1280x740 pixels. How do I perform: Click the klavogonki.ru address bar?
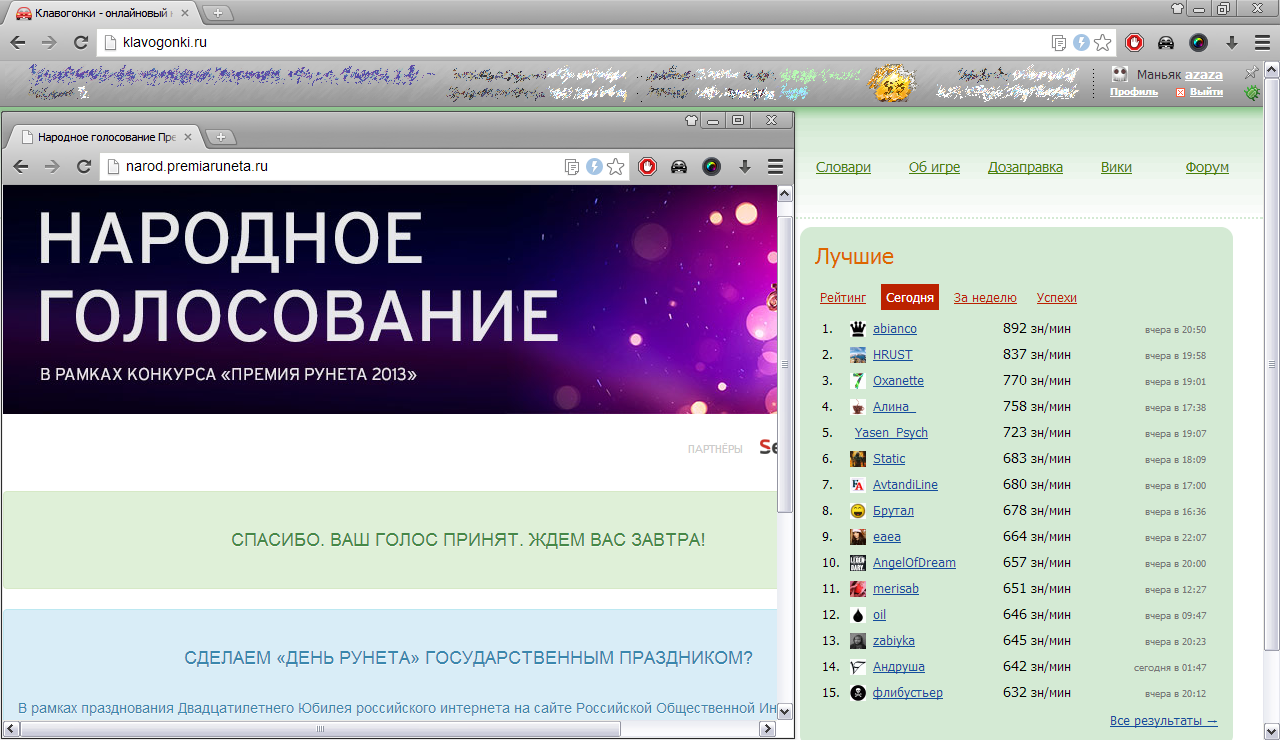[x=580, y=42]
